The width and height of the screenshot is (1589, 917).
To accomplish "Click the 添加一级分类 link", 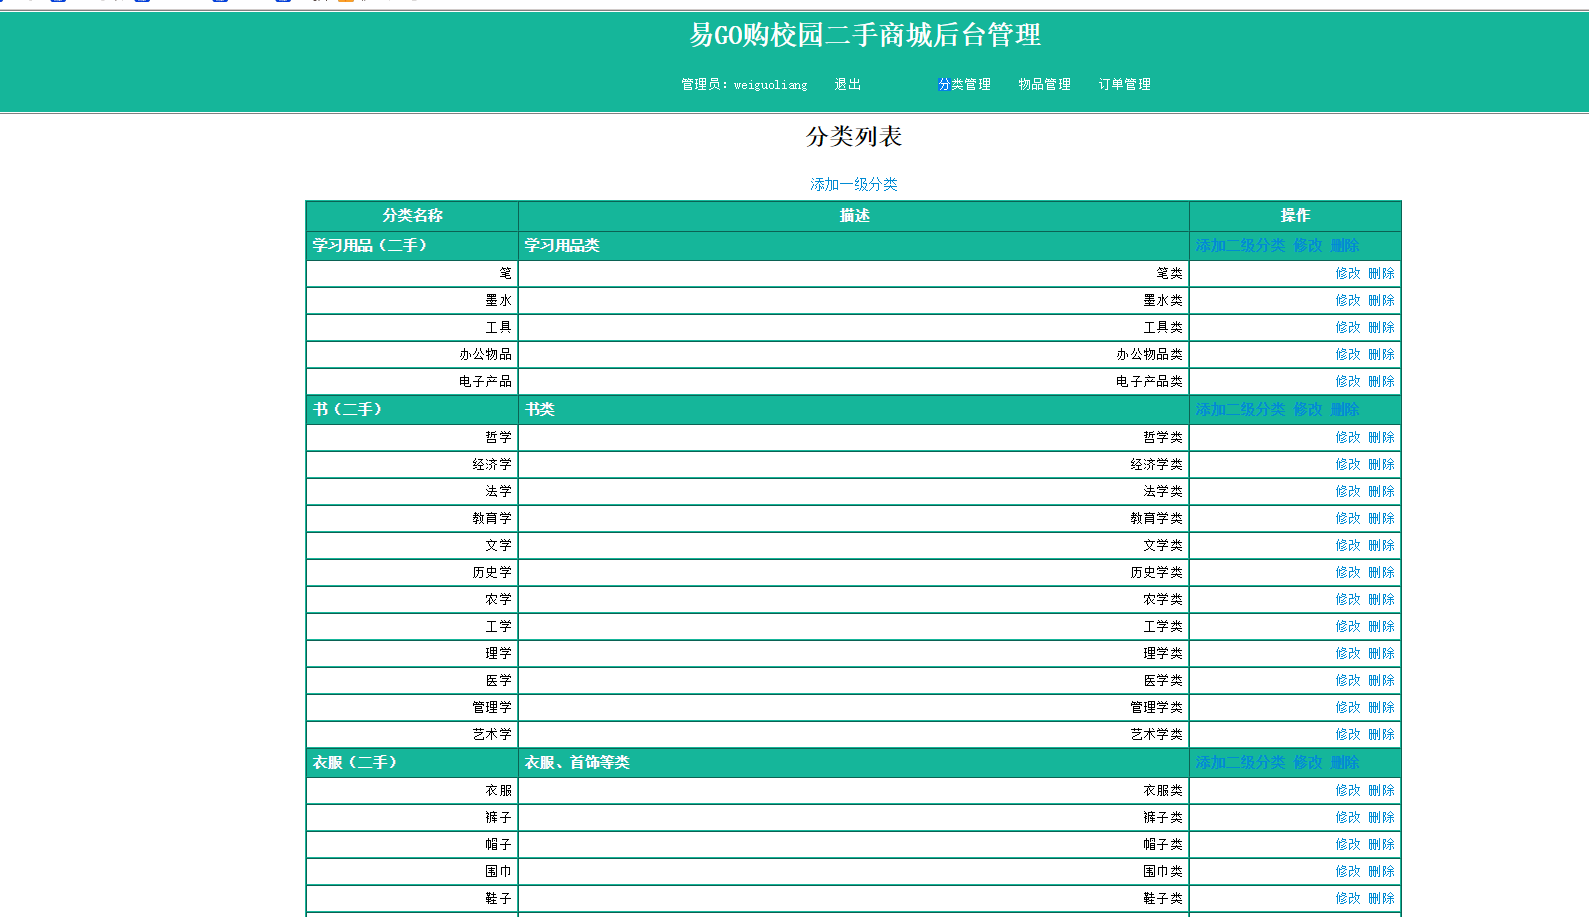I will tap(853, 185).
